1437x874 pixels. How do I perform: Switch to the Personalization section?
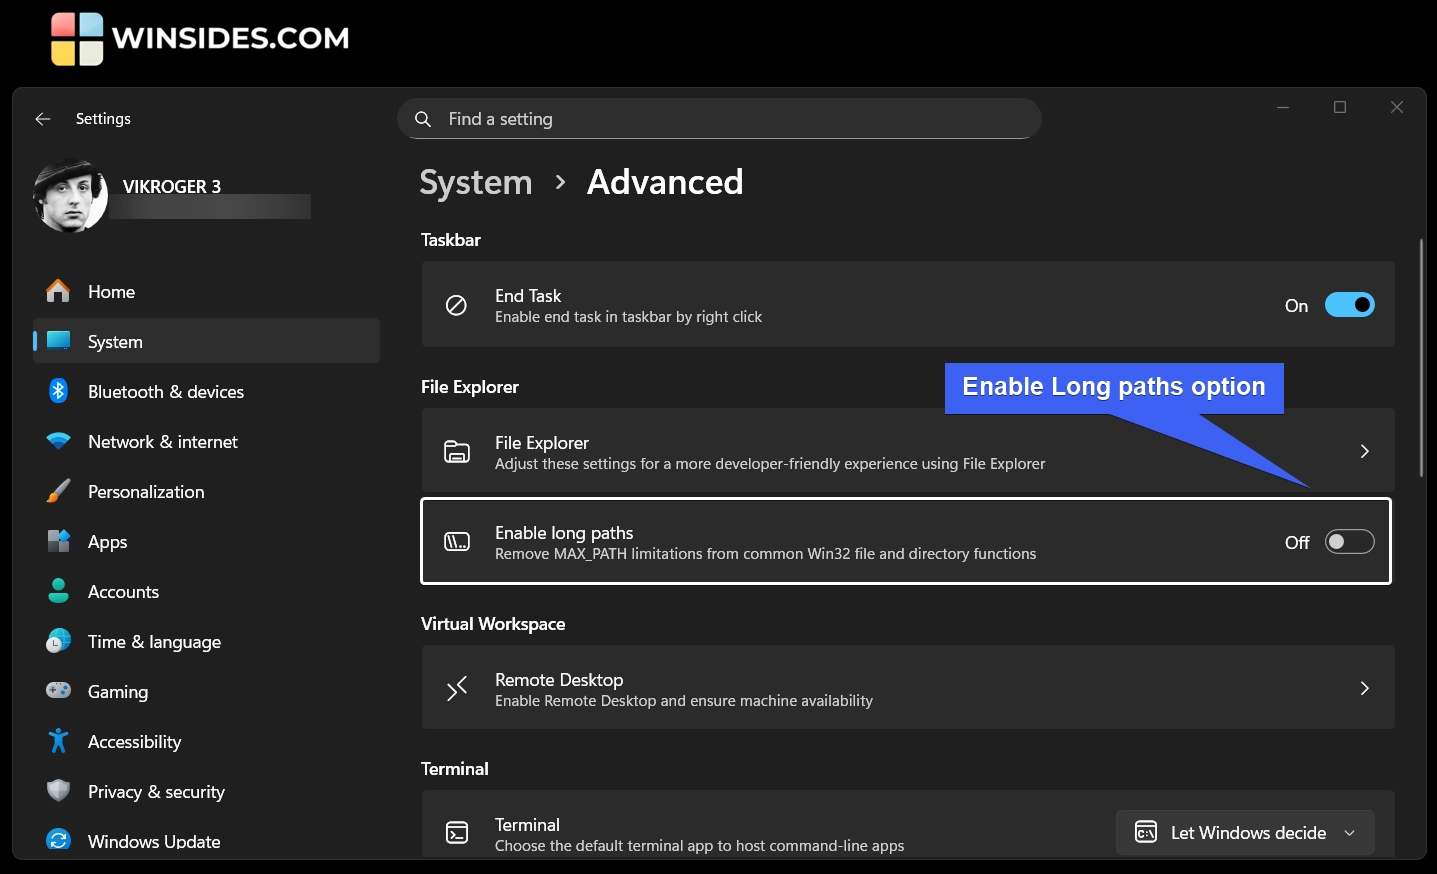tap(146, 491)
